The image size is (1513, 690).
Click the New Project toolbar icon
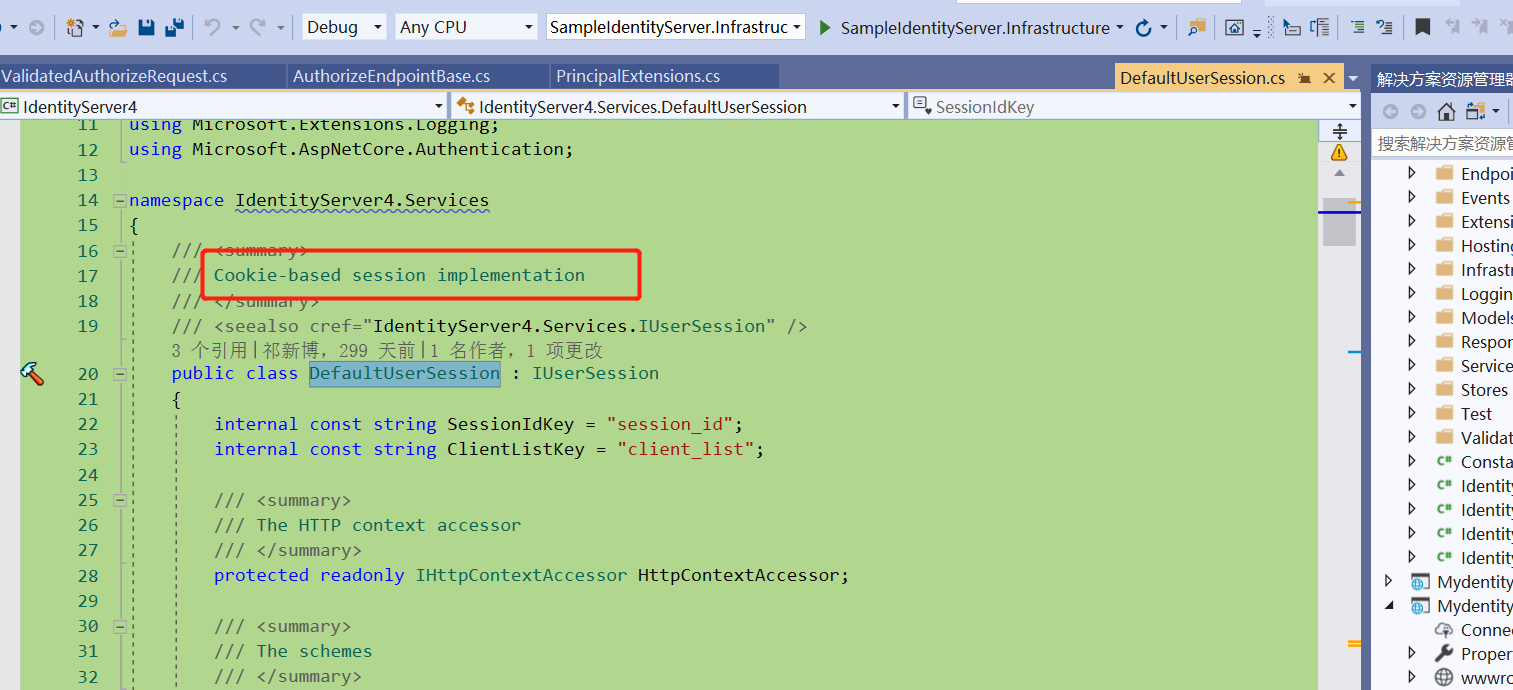75,27
